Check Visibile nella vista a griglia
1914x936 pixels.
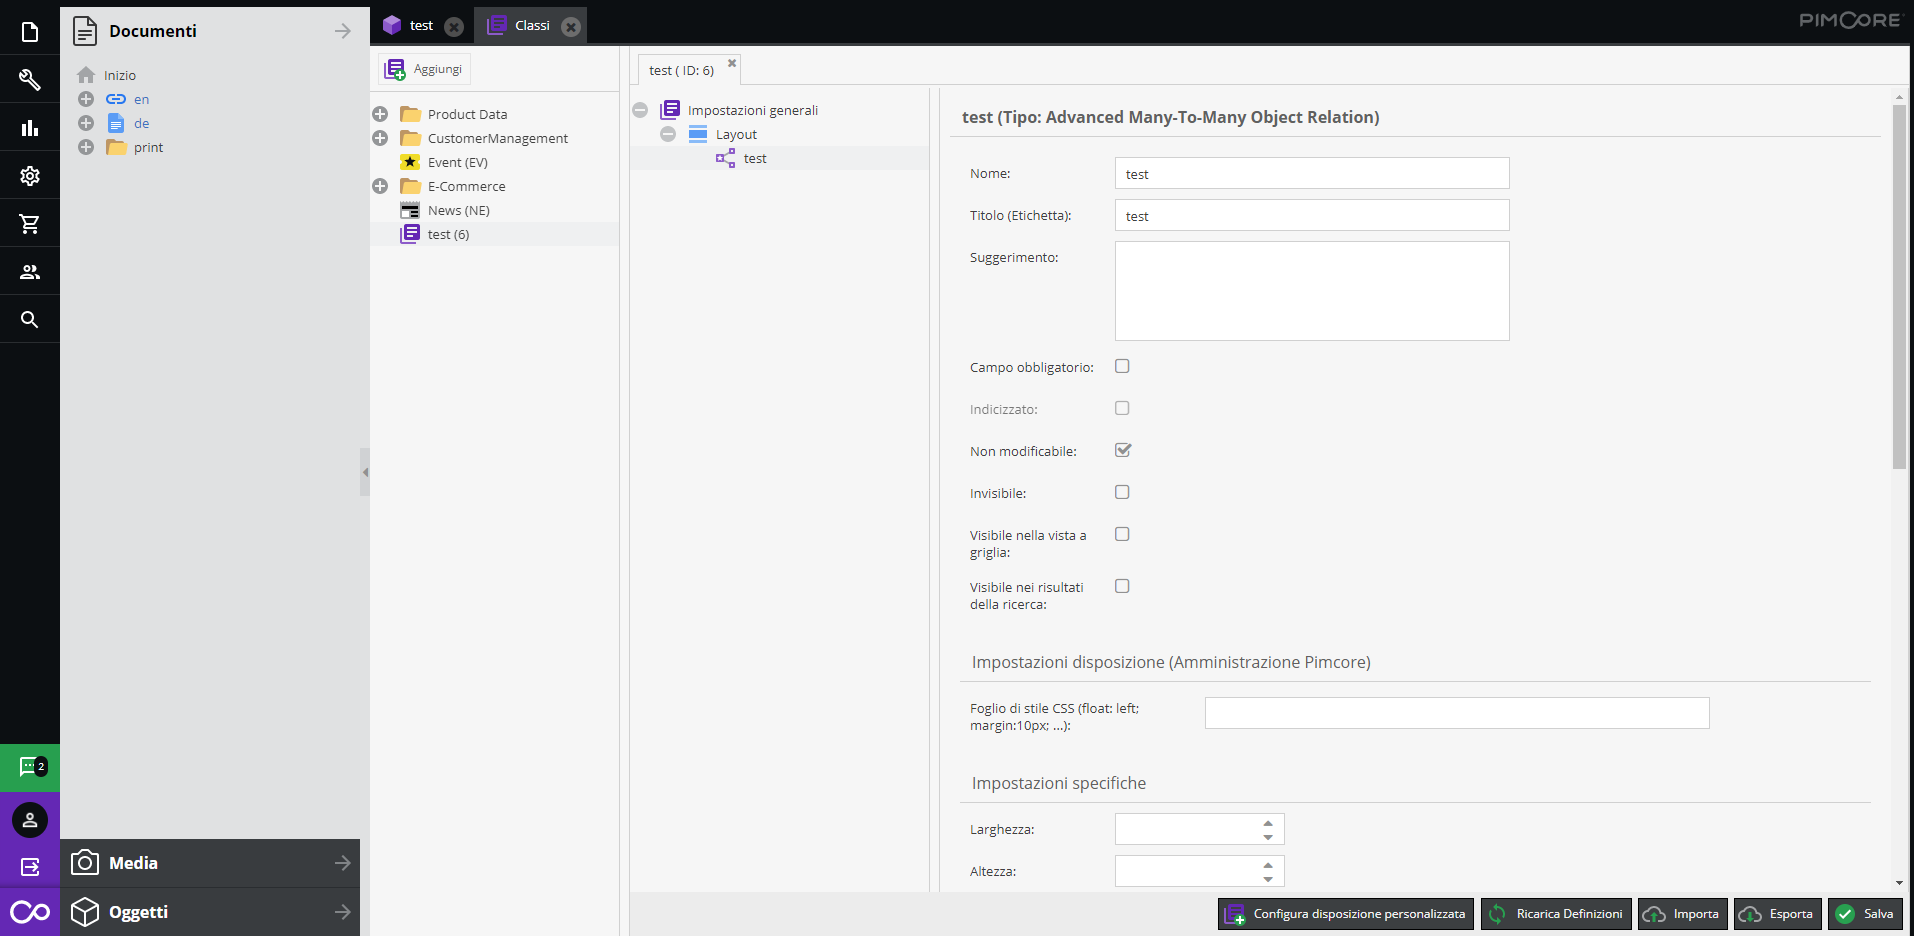pos(1122,534)
